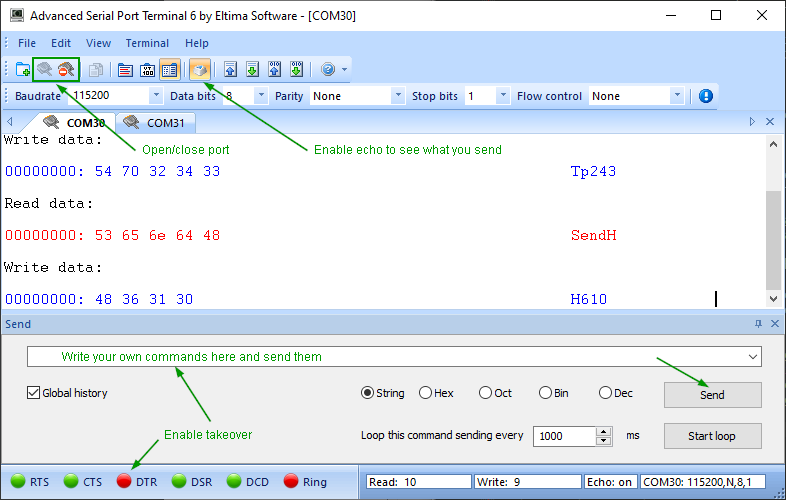The width and height of the screenshot is (786, 500).
Task: Open the View menu
Action: [x=98, y=43]
